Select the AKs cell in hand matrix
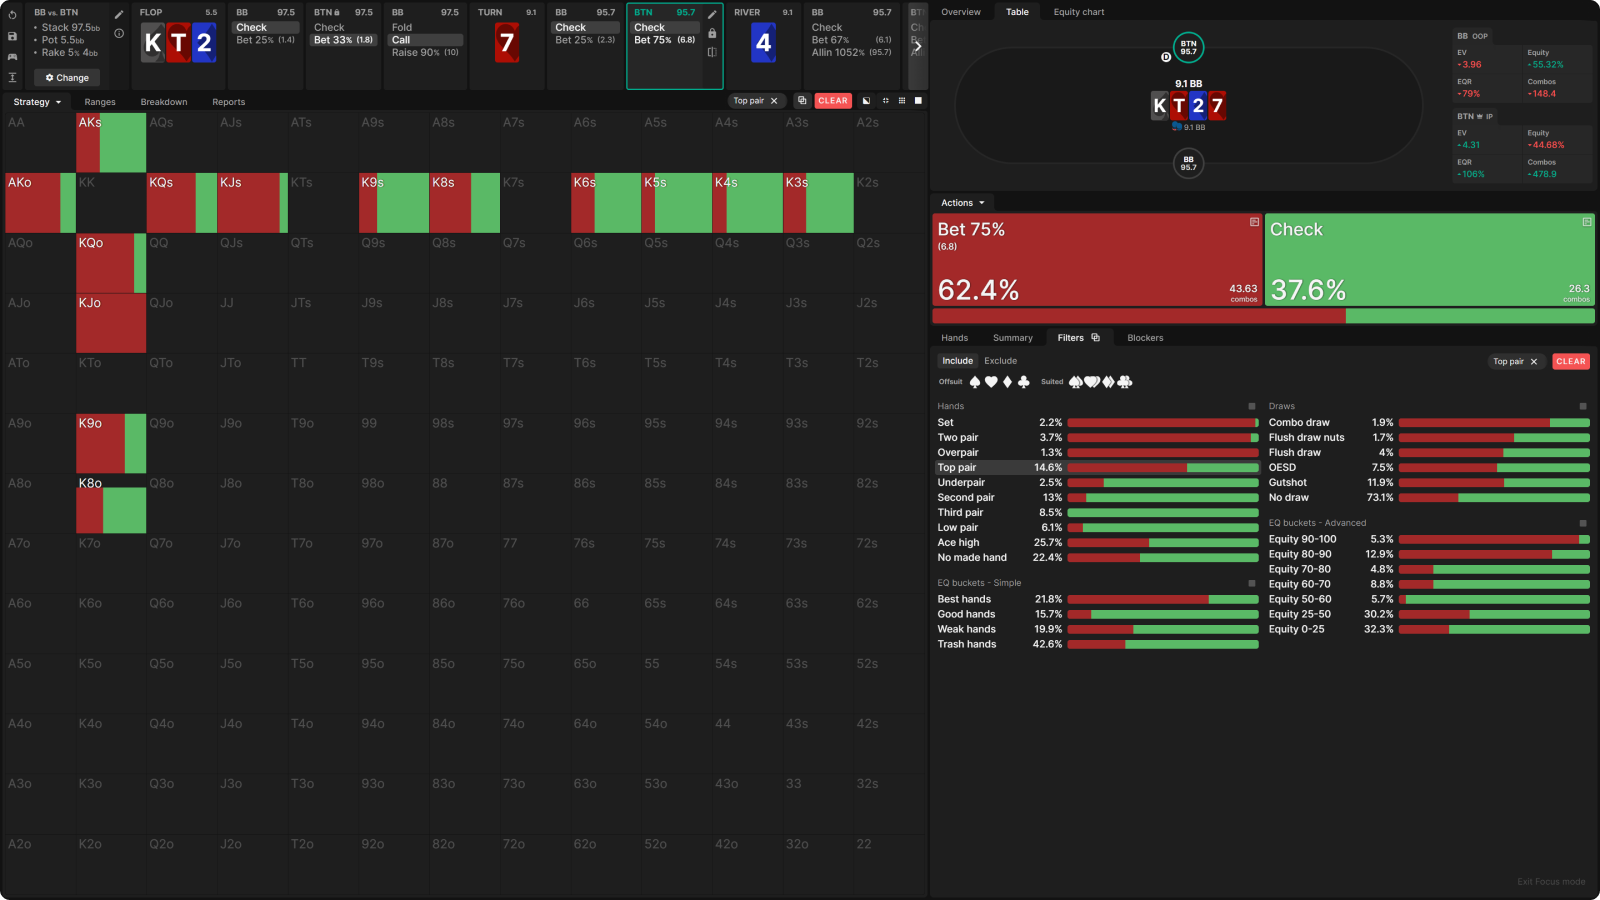This screenshot has width=1600, height=900. click(111, 143)
